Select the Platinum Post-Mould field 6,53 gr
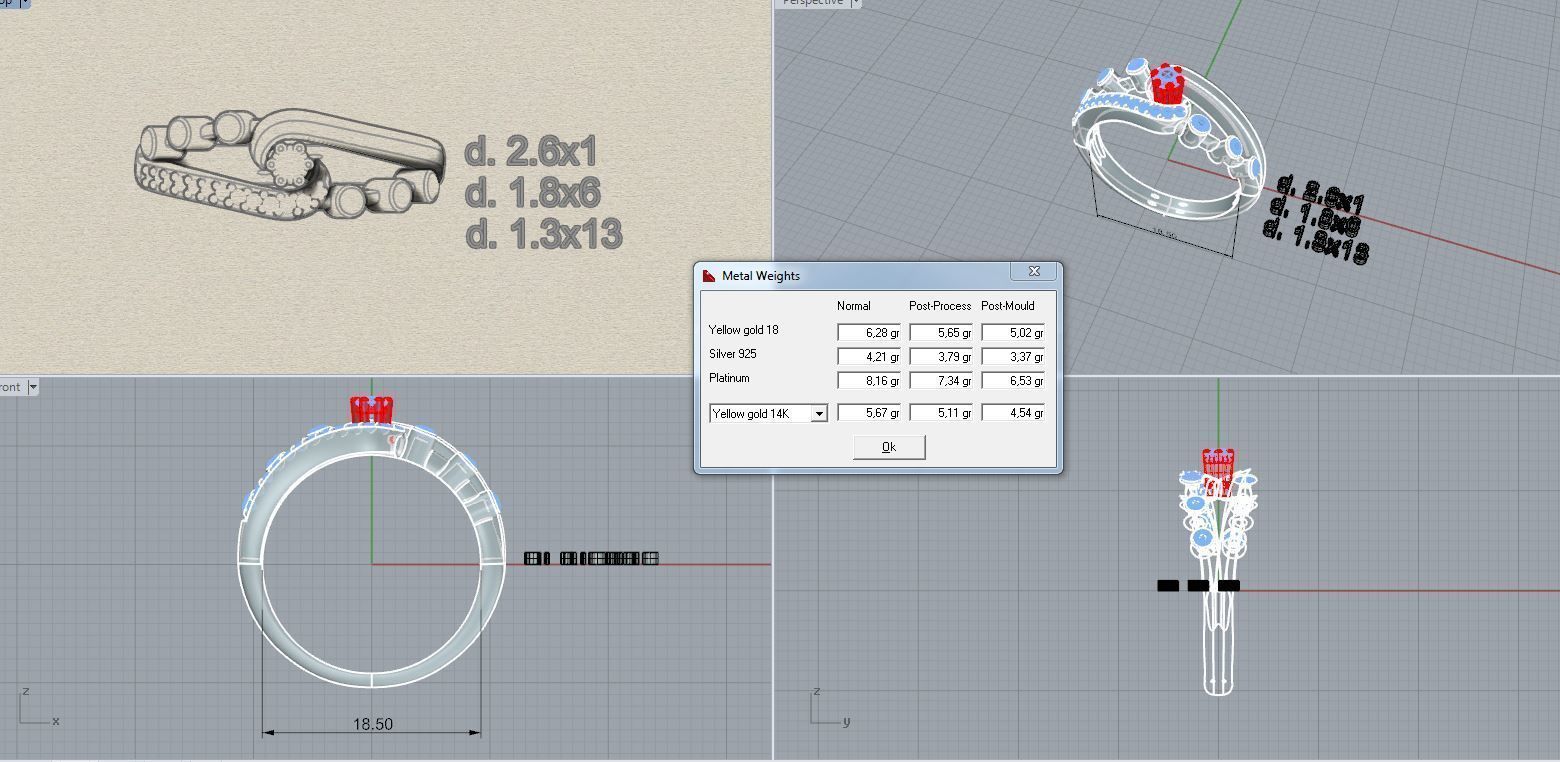1560x762 pixels. coord(1013,380)
